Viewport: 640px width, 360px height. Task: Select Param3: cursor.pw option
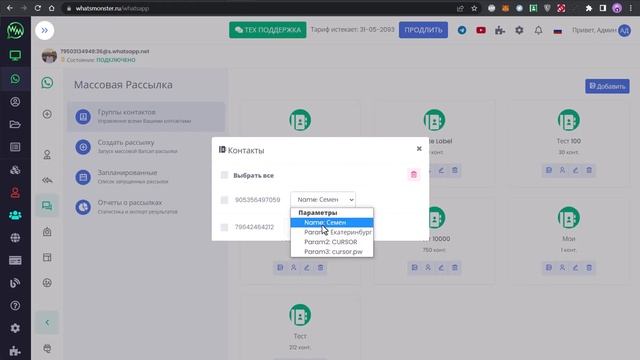[332, 252]
